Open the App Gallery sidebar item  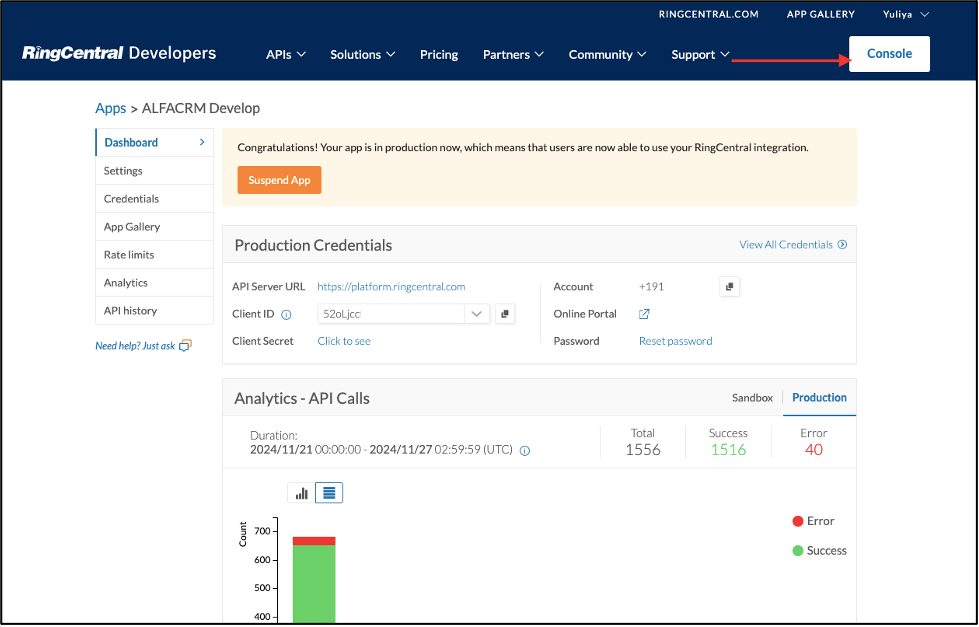point(154,227)
